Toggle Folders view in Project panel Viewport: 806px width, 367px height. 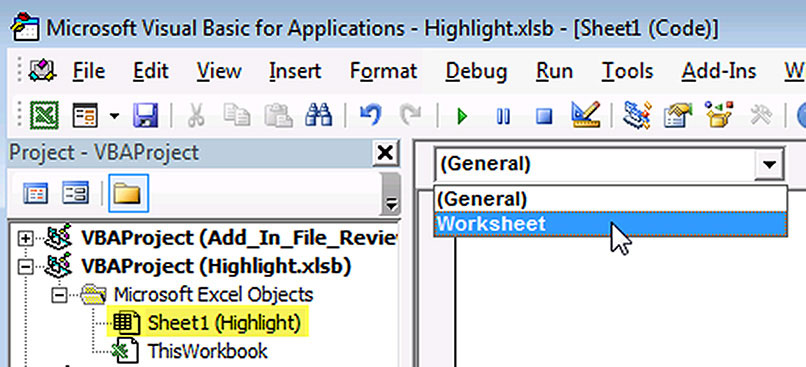tap(128, 193)
